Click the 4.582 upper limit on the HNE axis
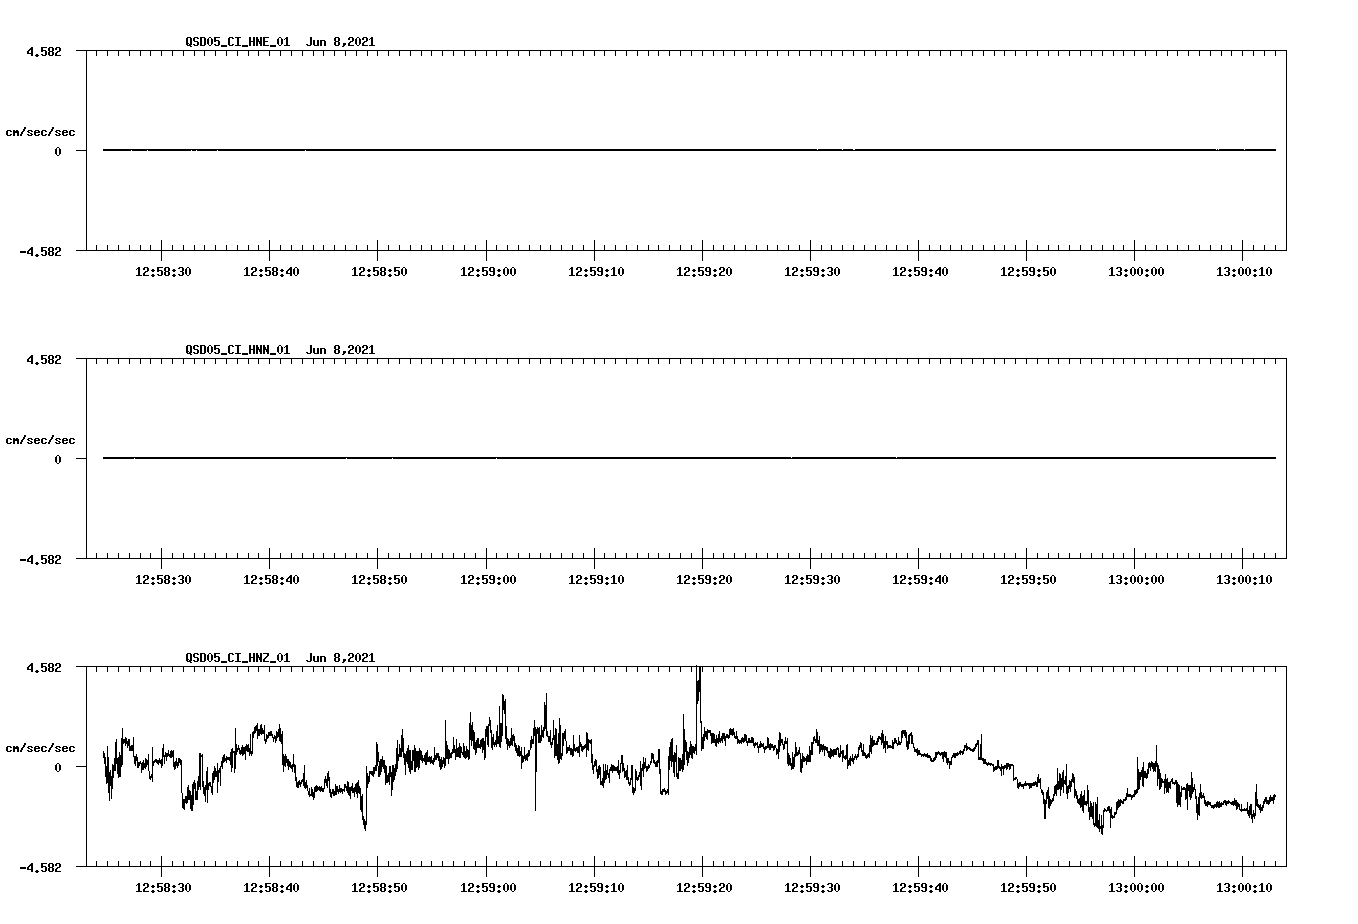The height and width of the screenshot is (924, 1358). pos(44,51)
